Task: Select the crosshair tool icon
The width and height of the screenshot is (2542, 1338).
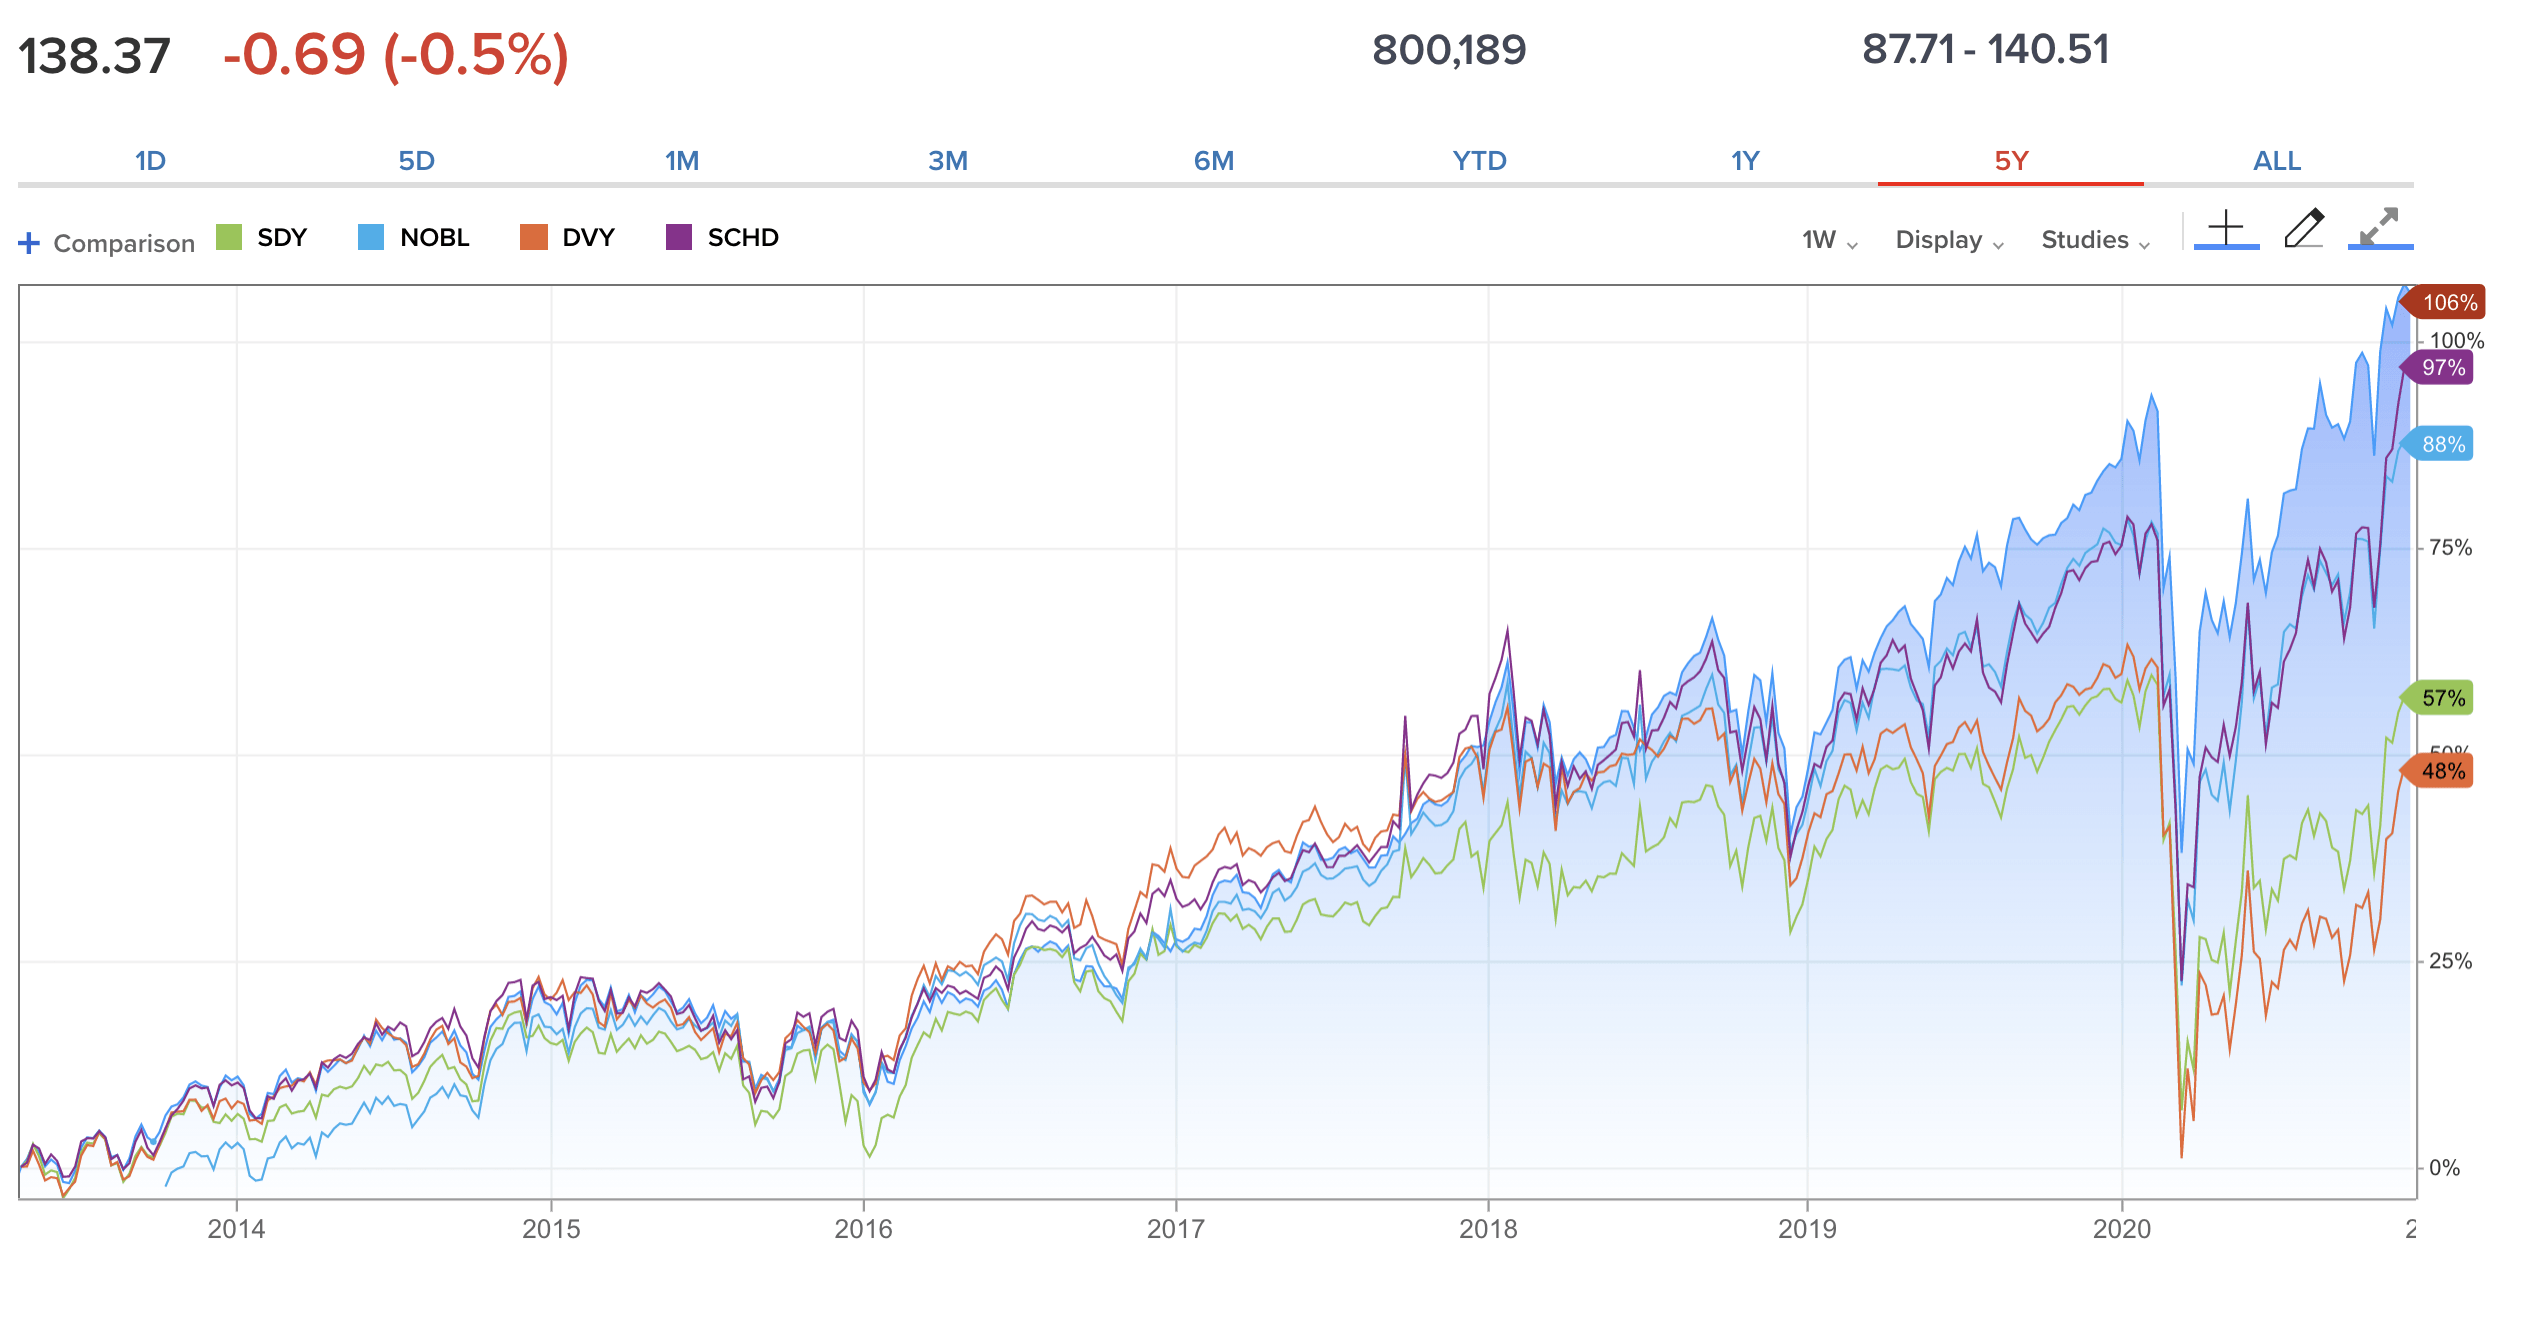Action: [2226, 228]
